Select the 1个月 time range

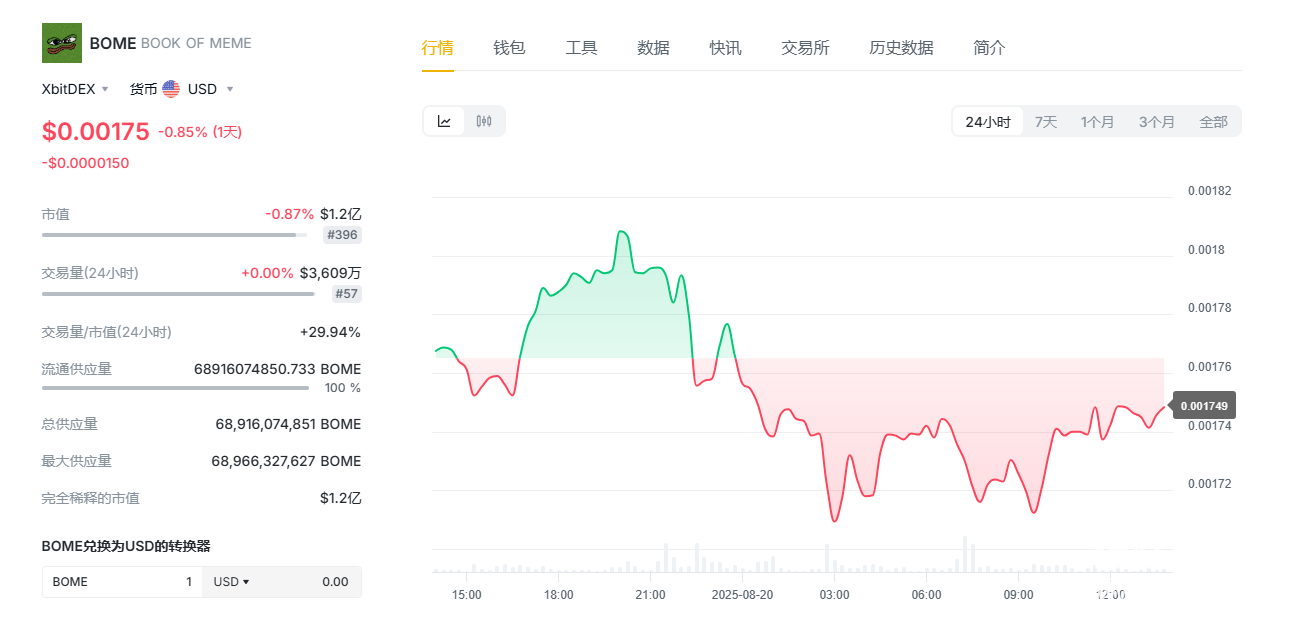click(1097, 122)
